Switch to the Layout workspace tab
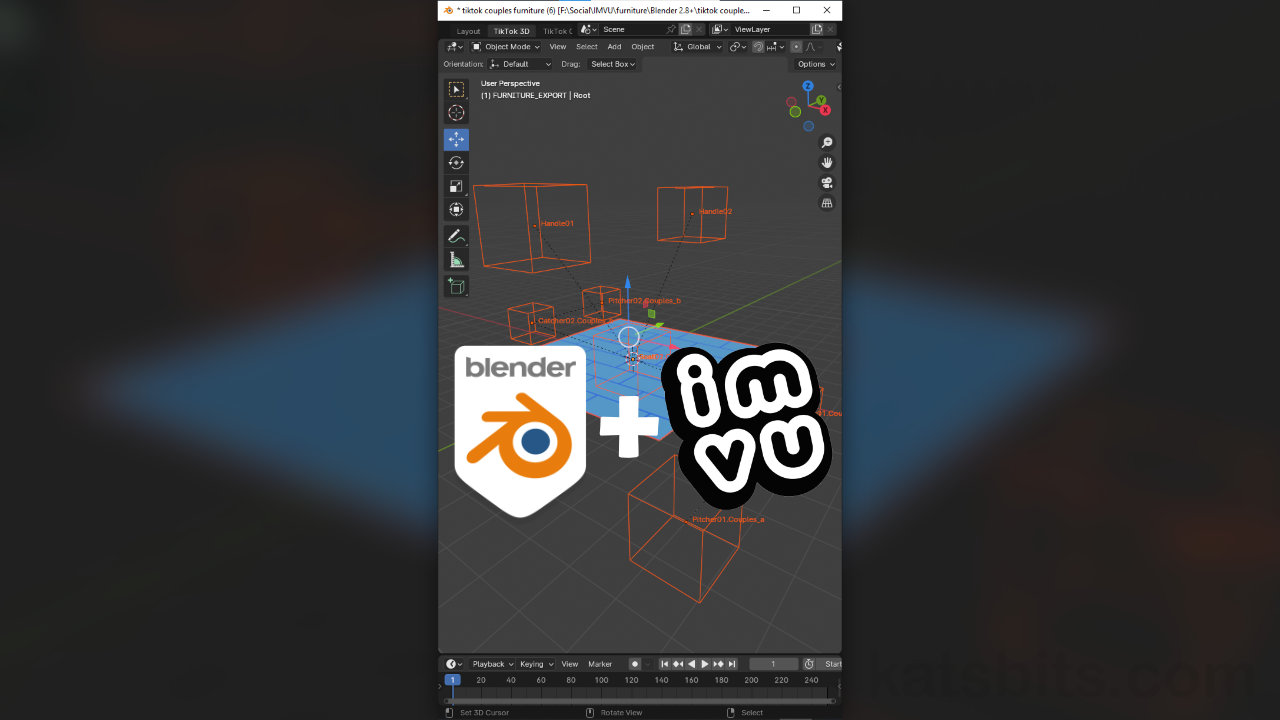This screenshot has width=1280, height=720. [x=468, y=31]
